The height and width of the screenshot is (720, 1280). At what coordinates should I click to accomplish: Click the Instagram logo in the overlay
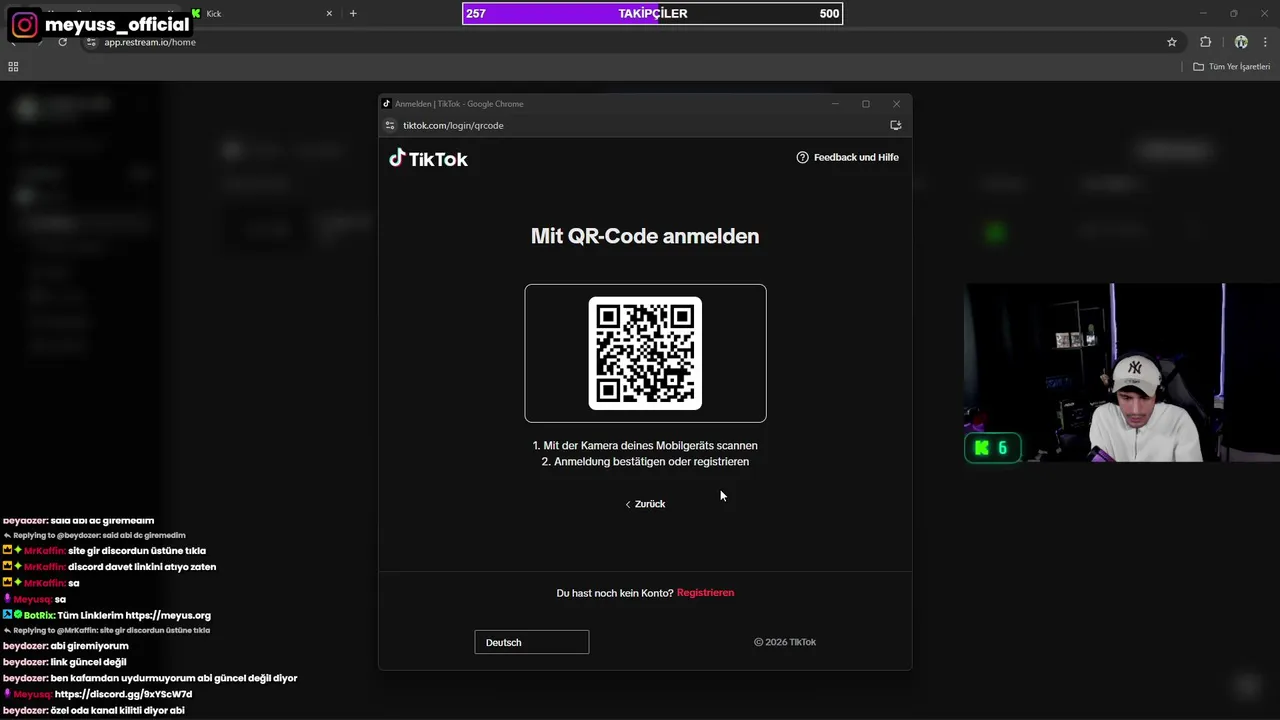(25, 25)
